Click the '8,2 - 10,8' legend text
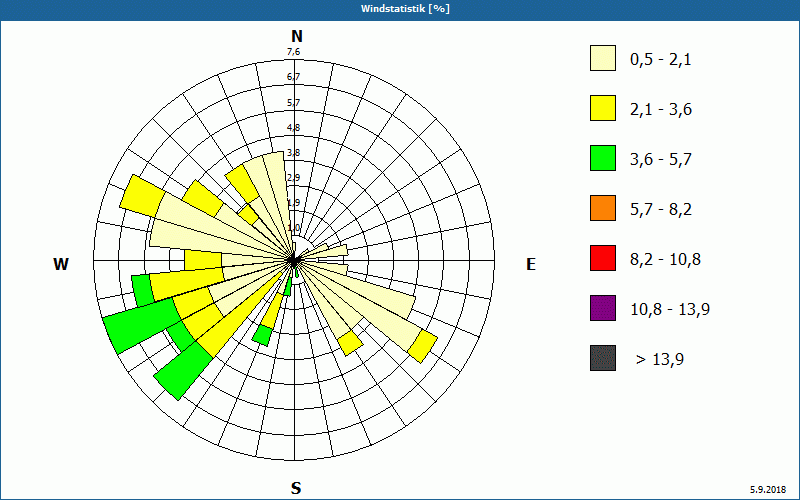Screen dimensions: 800x500 (x=665, y=260)
